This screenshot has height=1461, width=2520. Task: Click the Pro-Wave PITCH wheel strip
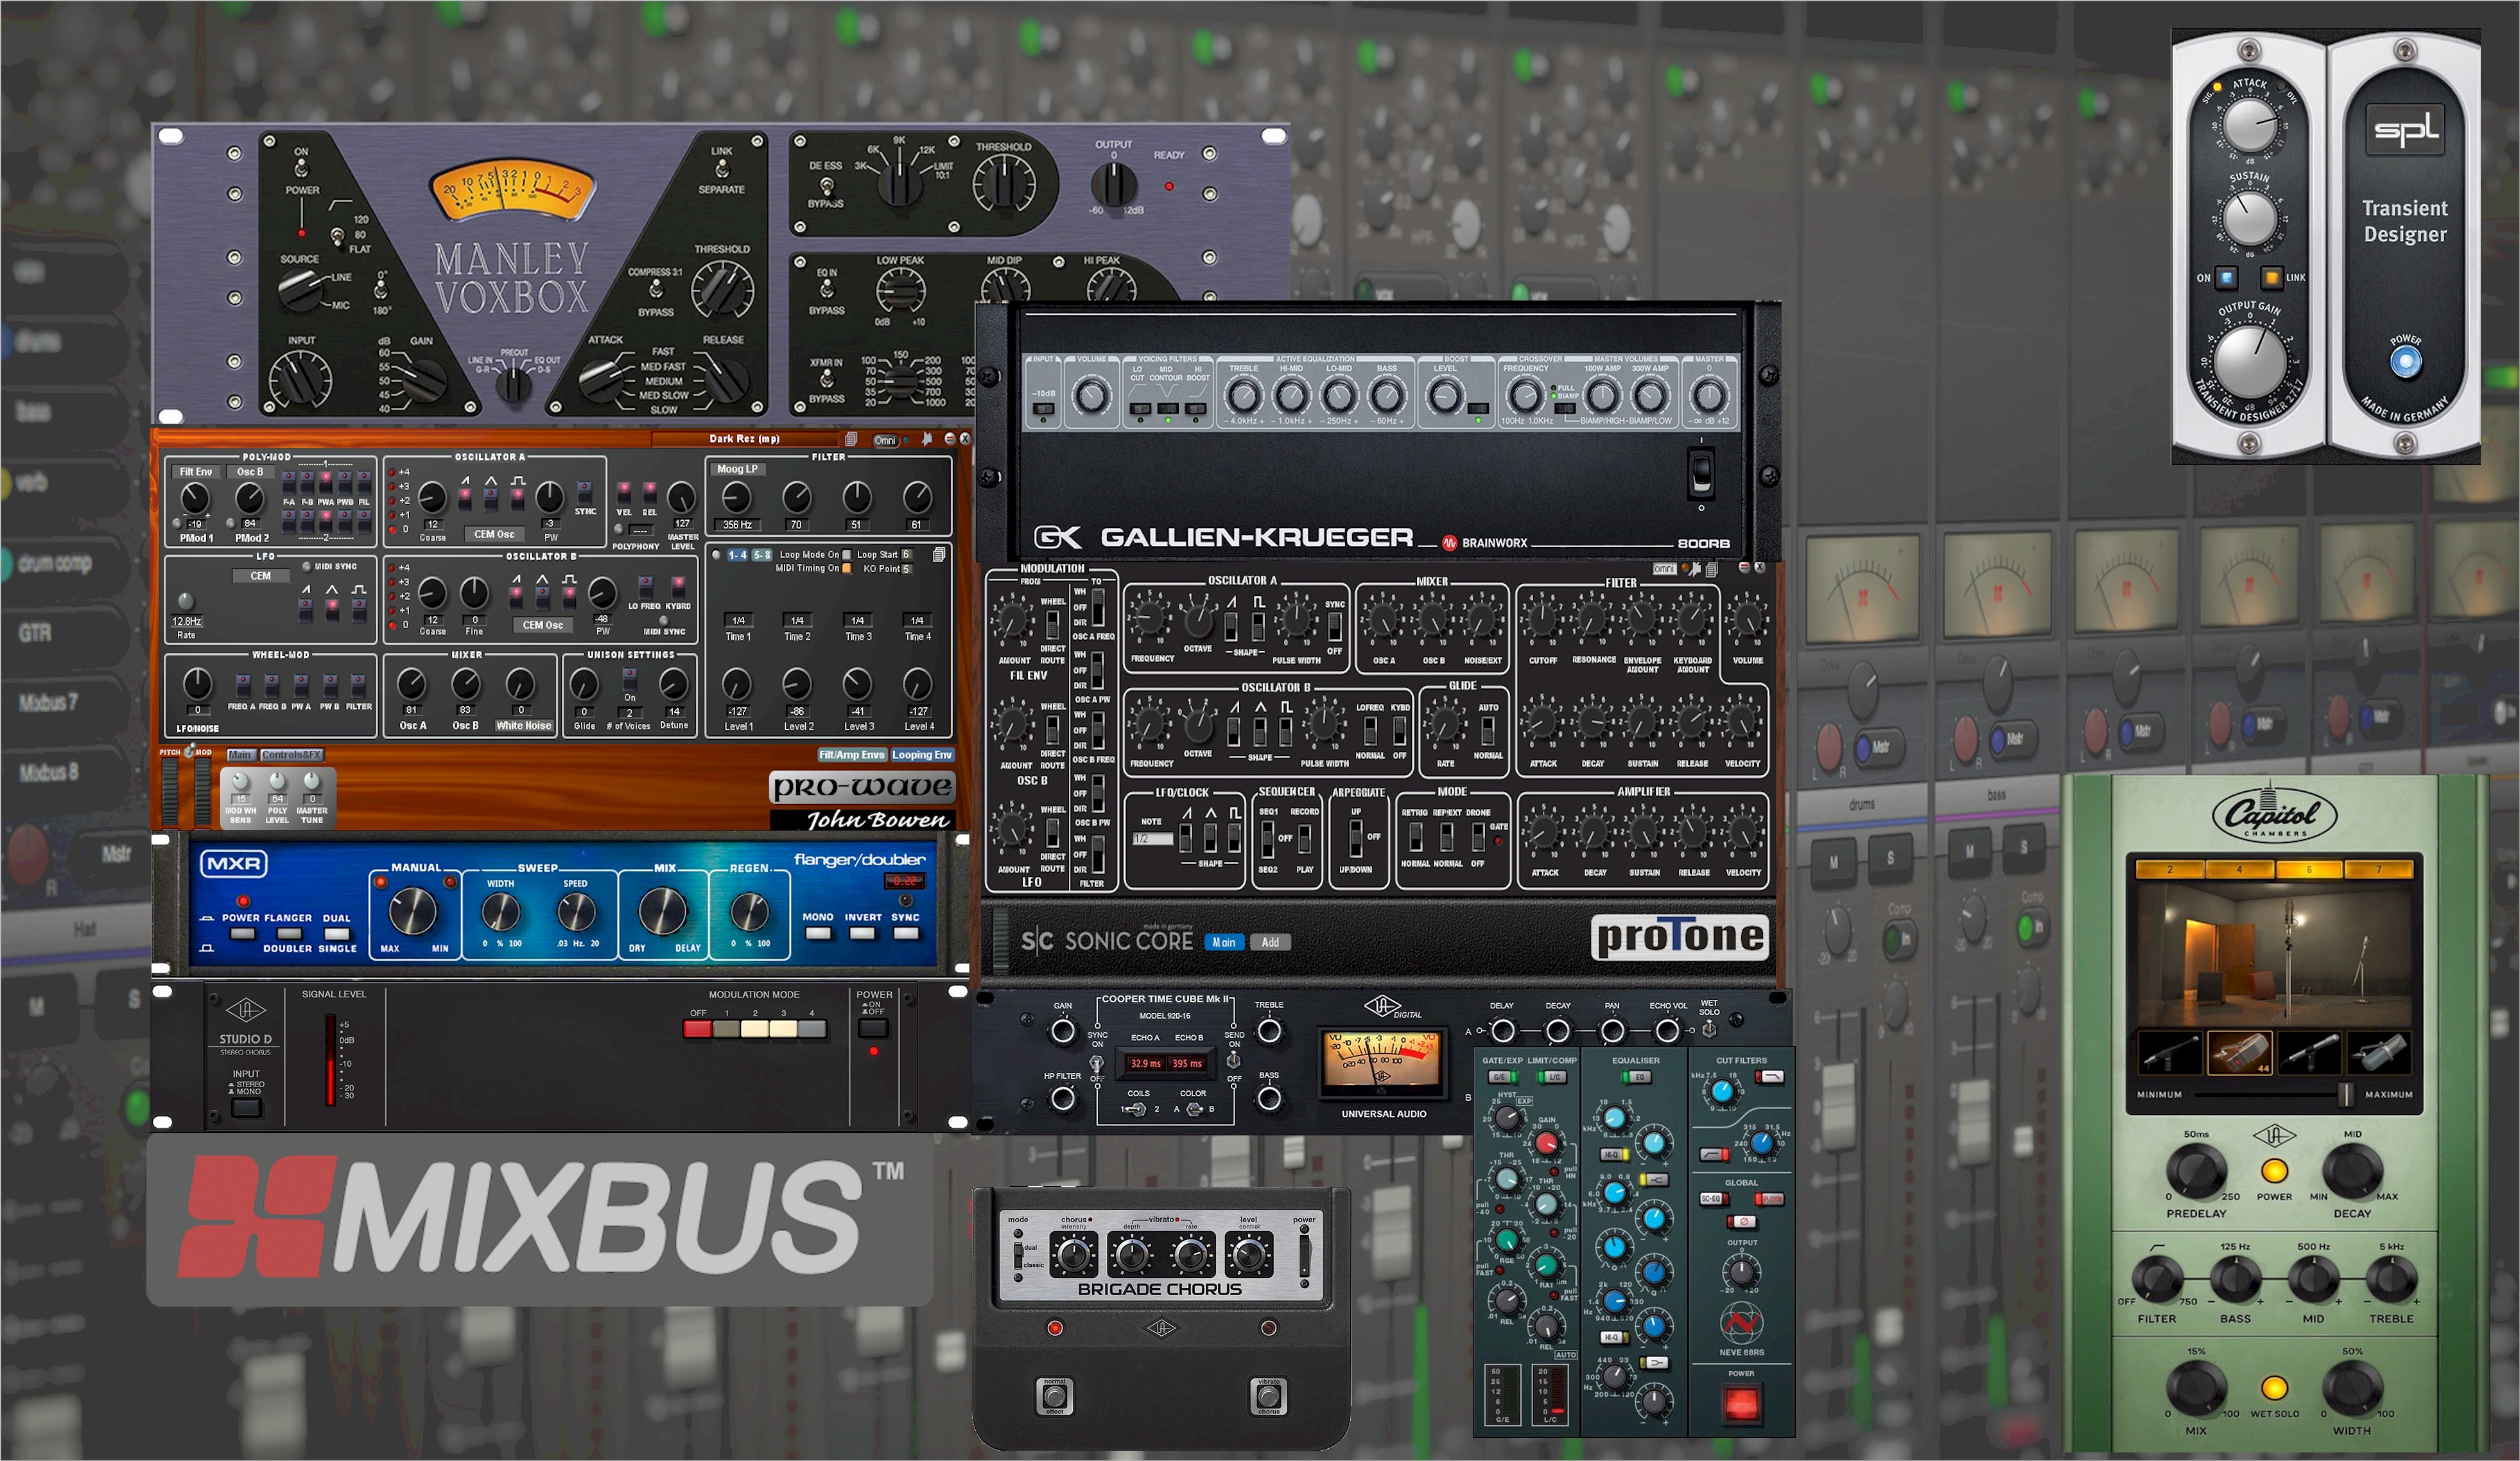[x=170, y=793]
